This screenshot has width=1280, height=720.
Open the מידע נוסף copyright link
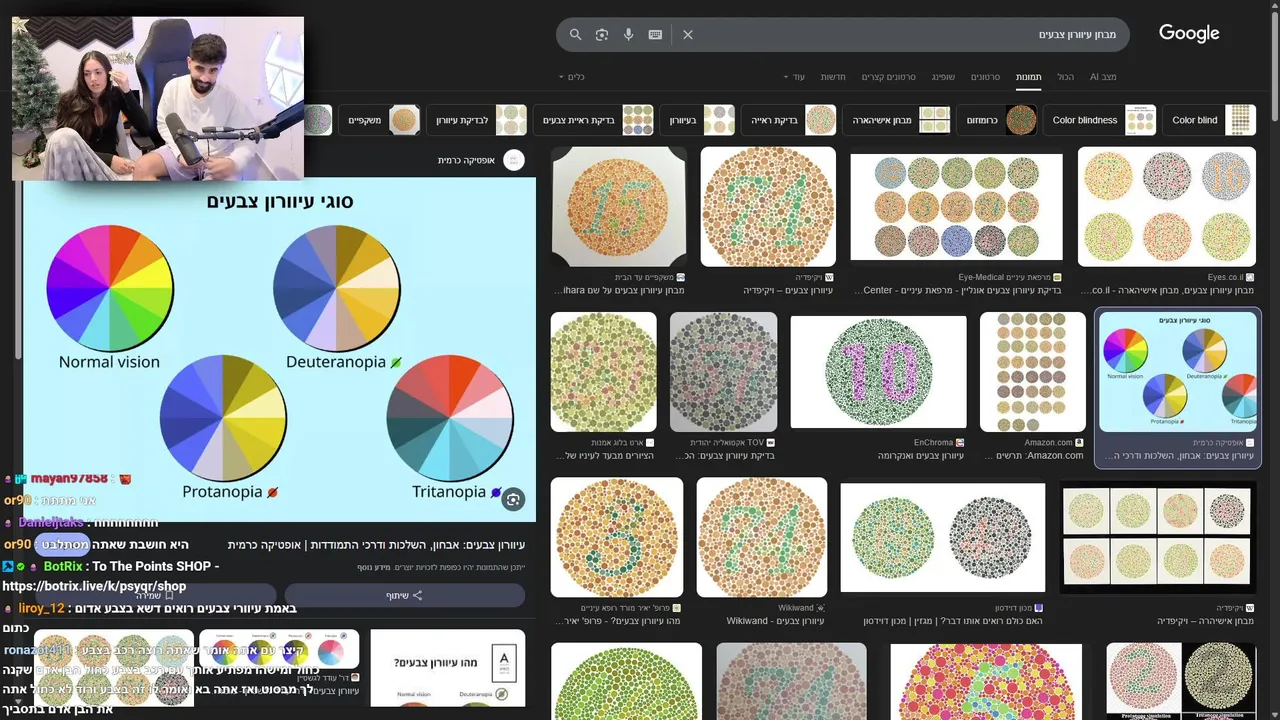(x=373, y=567)
